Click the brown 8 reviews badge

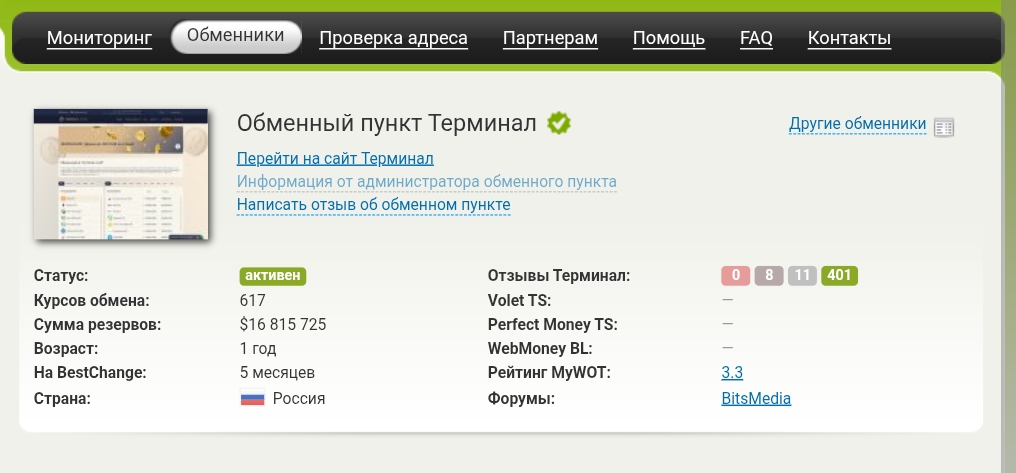click(x=769, y=275)
